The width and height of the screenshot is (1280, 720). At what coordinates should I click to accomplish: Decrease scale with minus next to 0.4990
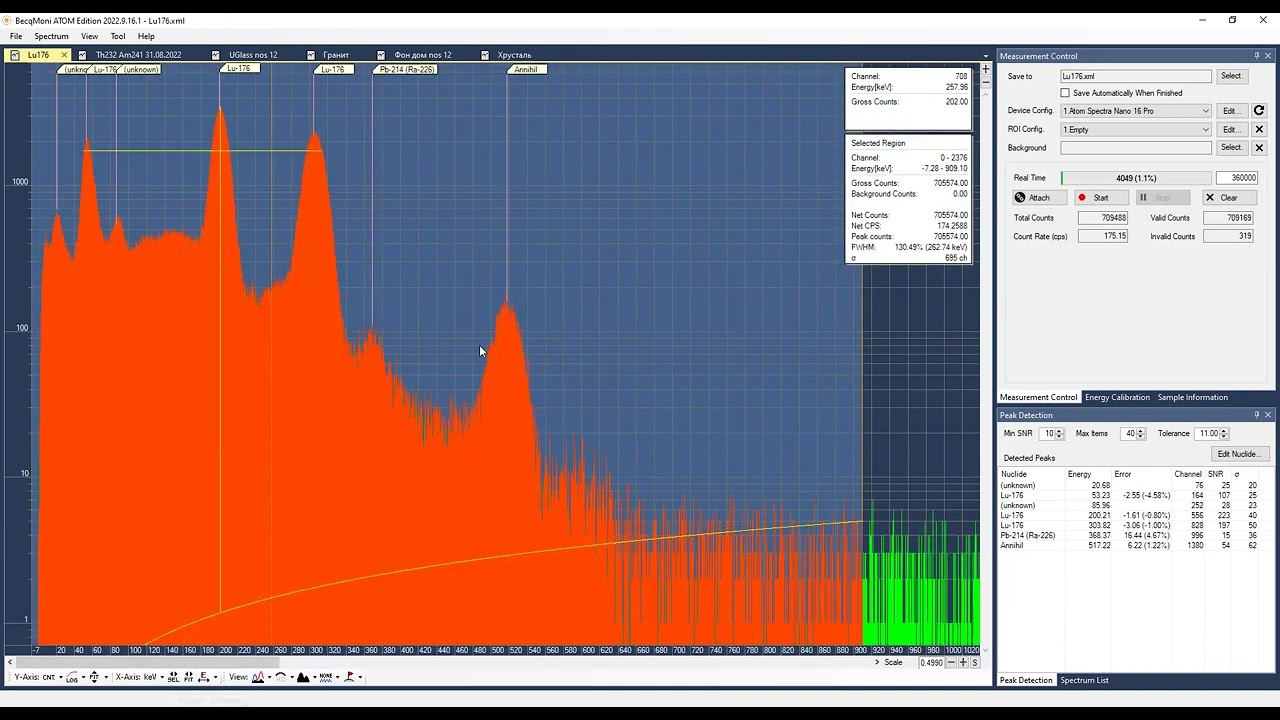pos(951,662)
